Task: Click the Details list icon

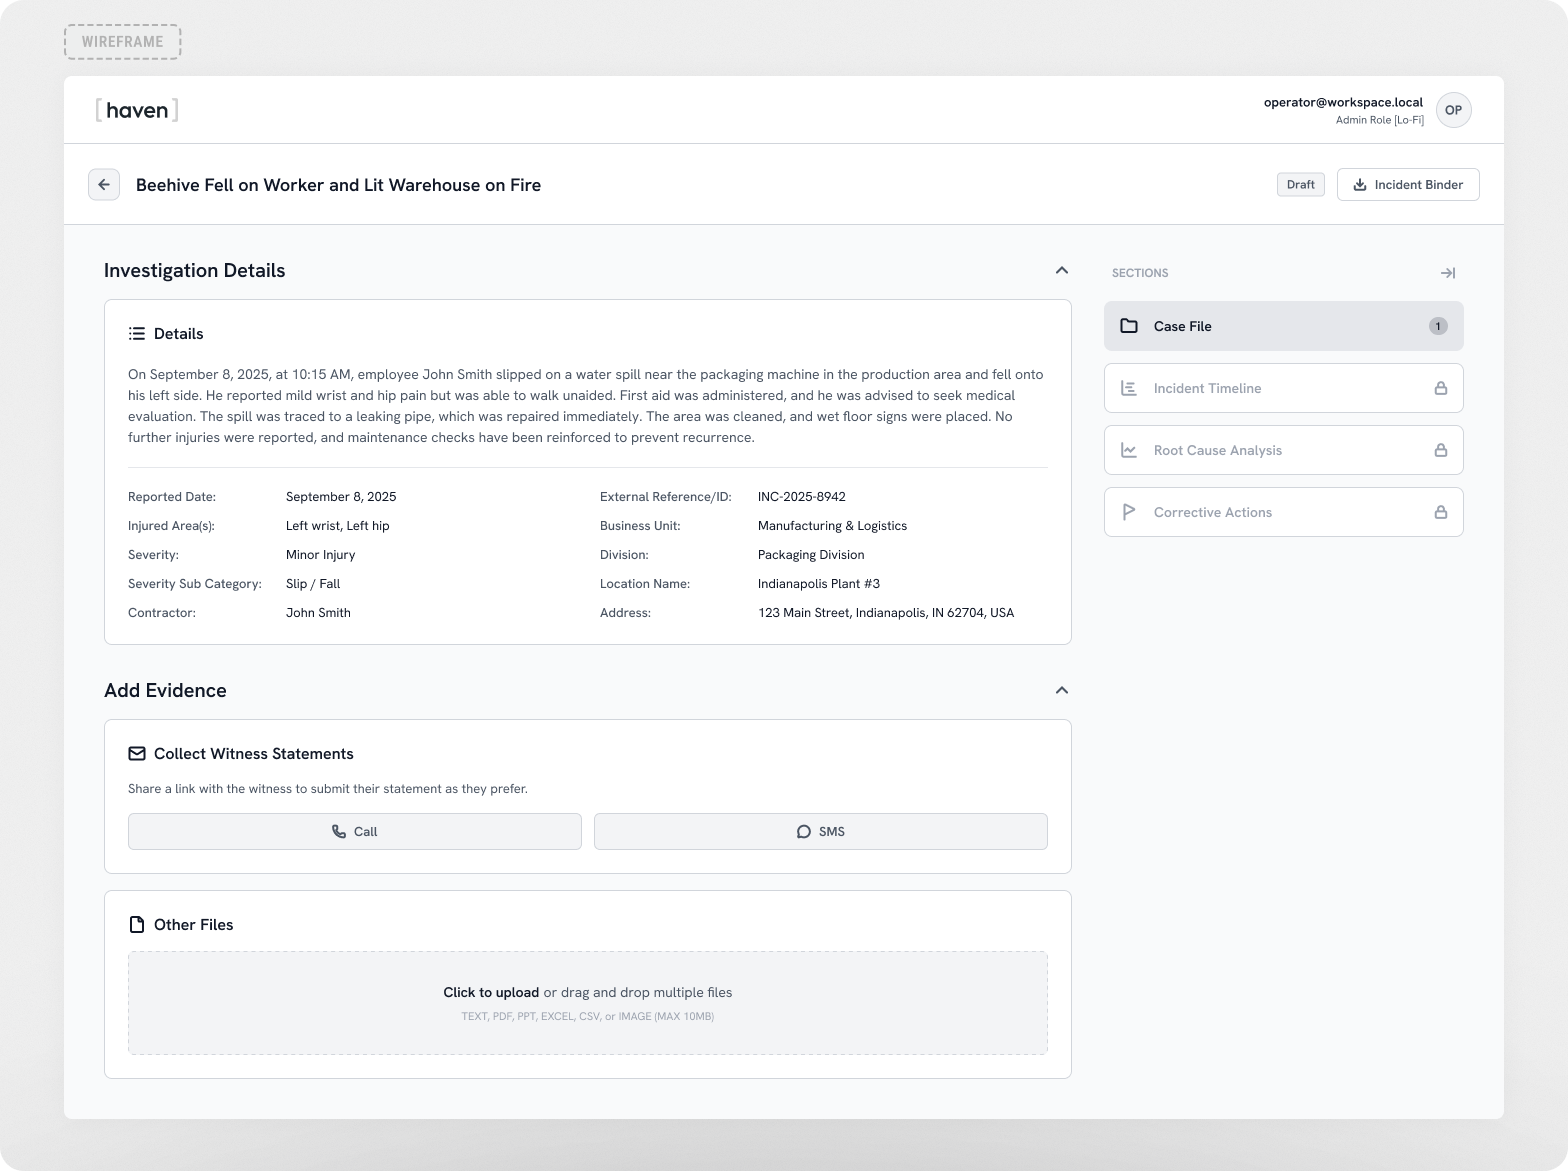Action: point(137,334)
